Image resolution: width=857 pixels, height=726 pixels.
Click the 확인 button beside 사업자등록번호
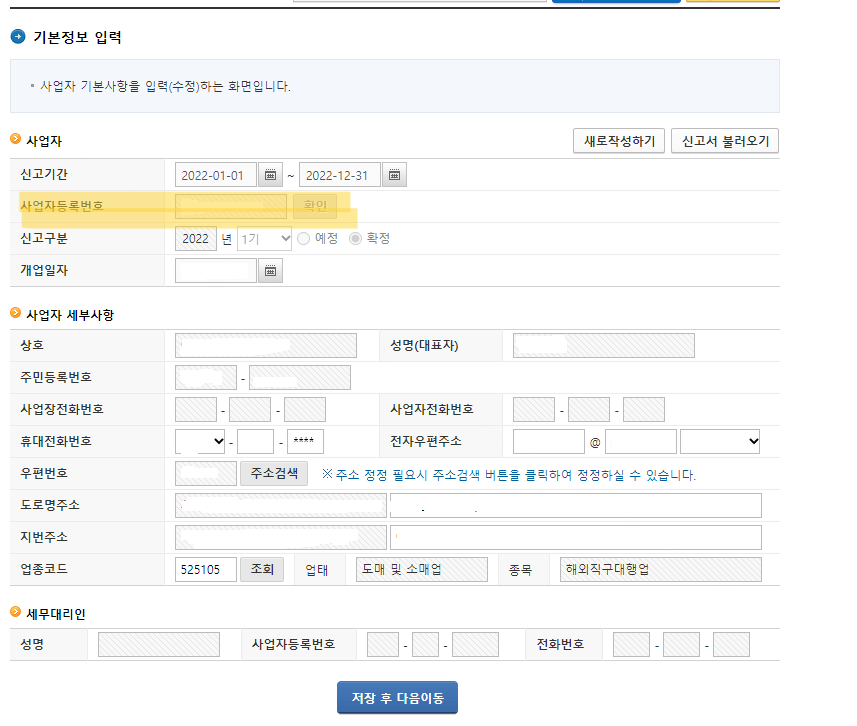pos(315,206)
